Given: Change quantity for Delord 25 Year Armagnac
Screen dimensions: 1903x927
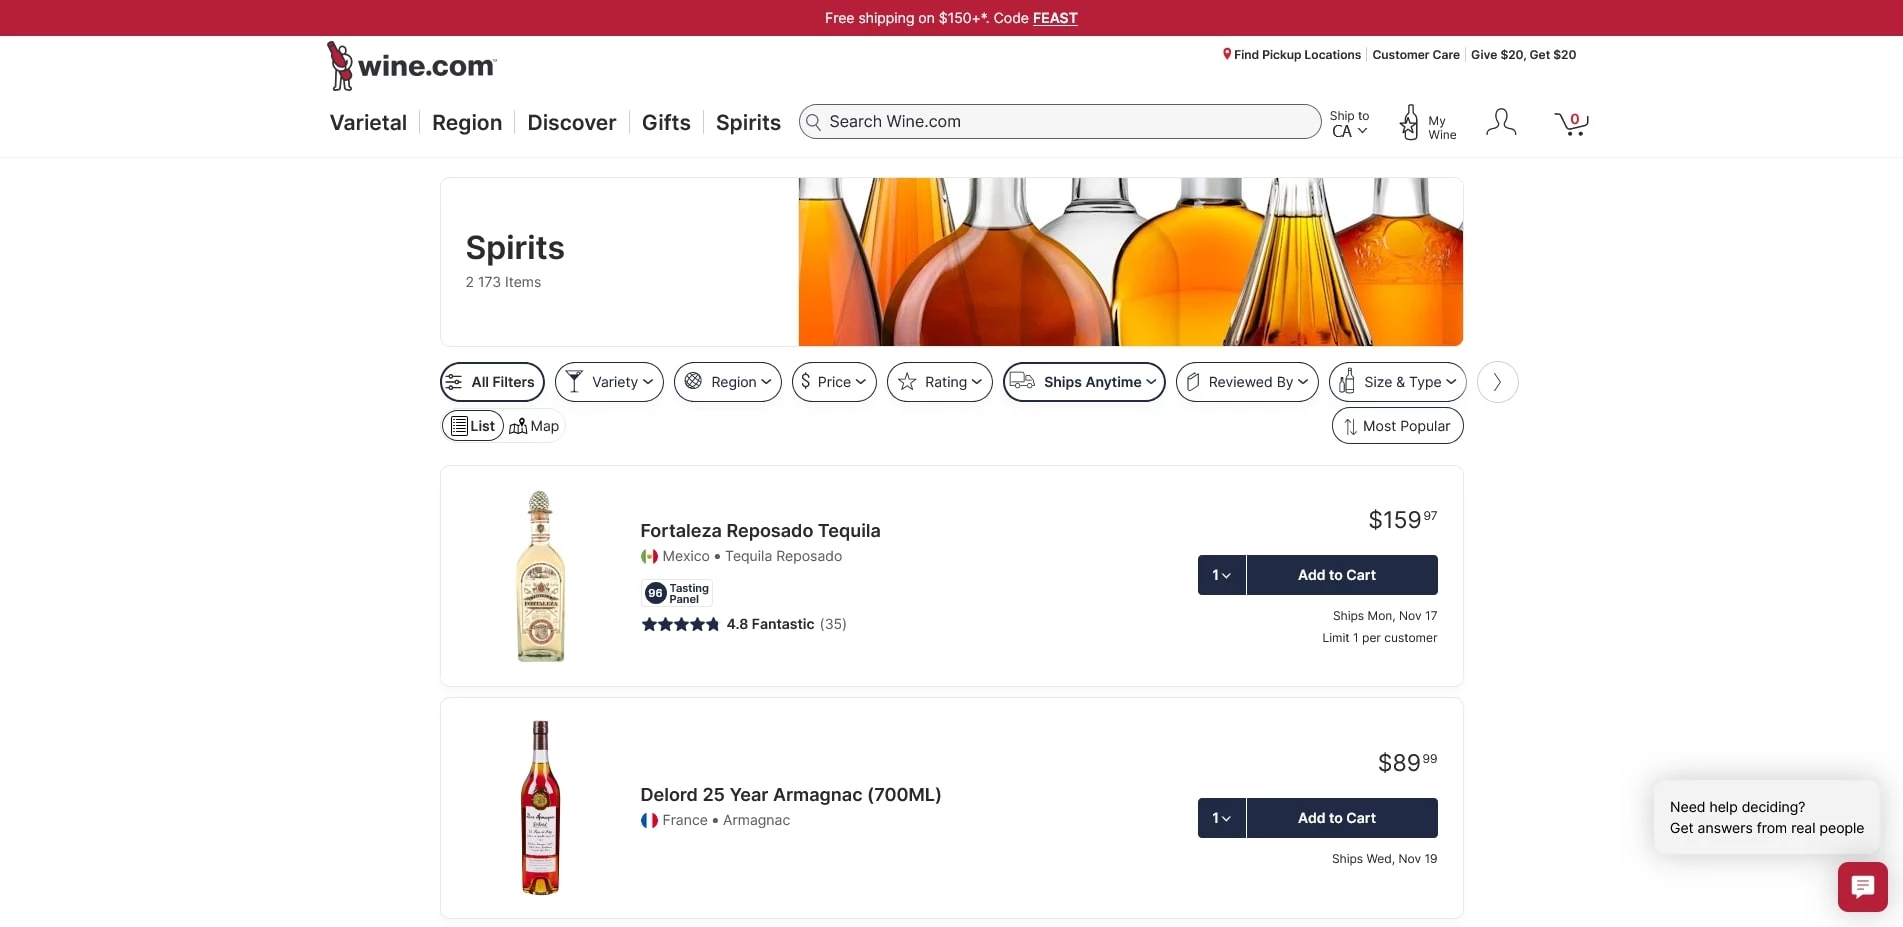Looking at the screenshot, I should 1221,817.
